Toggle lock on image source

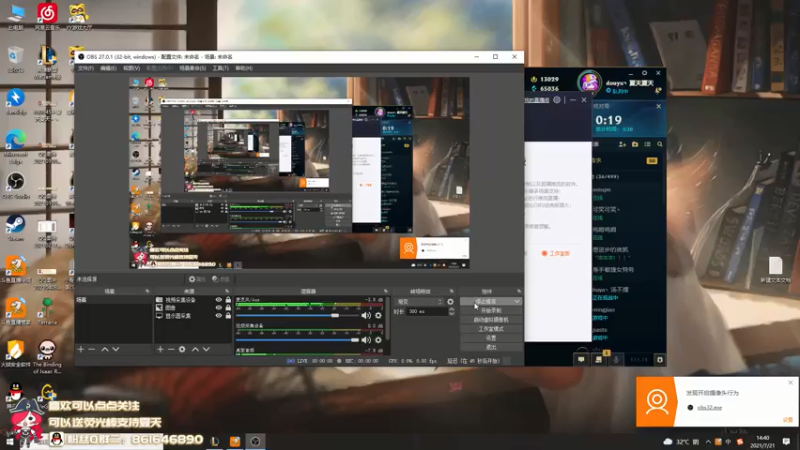coord(228,308)
